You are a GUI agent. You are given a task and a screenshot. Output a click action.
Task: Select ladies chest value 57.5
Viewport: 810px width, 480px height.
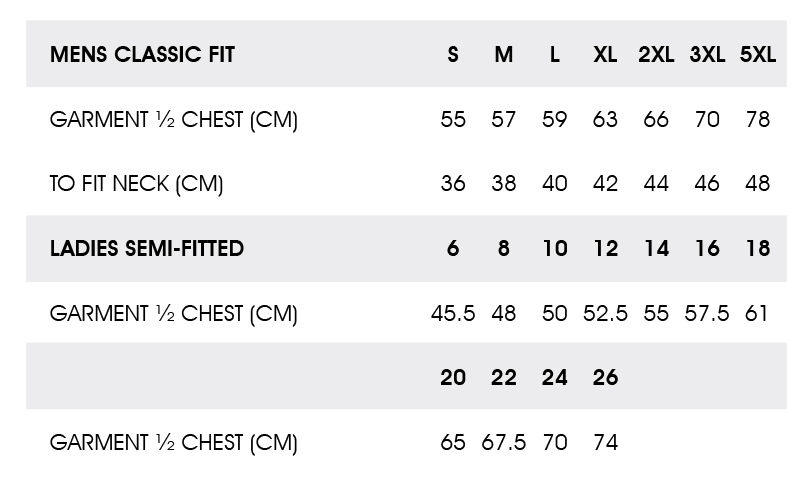point(707,314)
